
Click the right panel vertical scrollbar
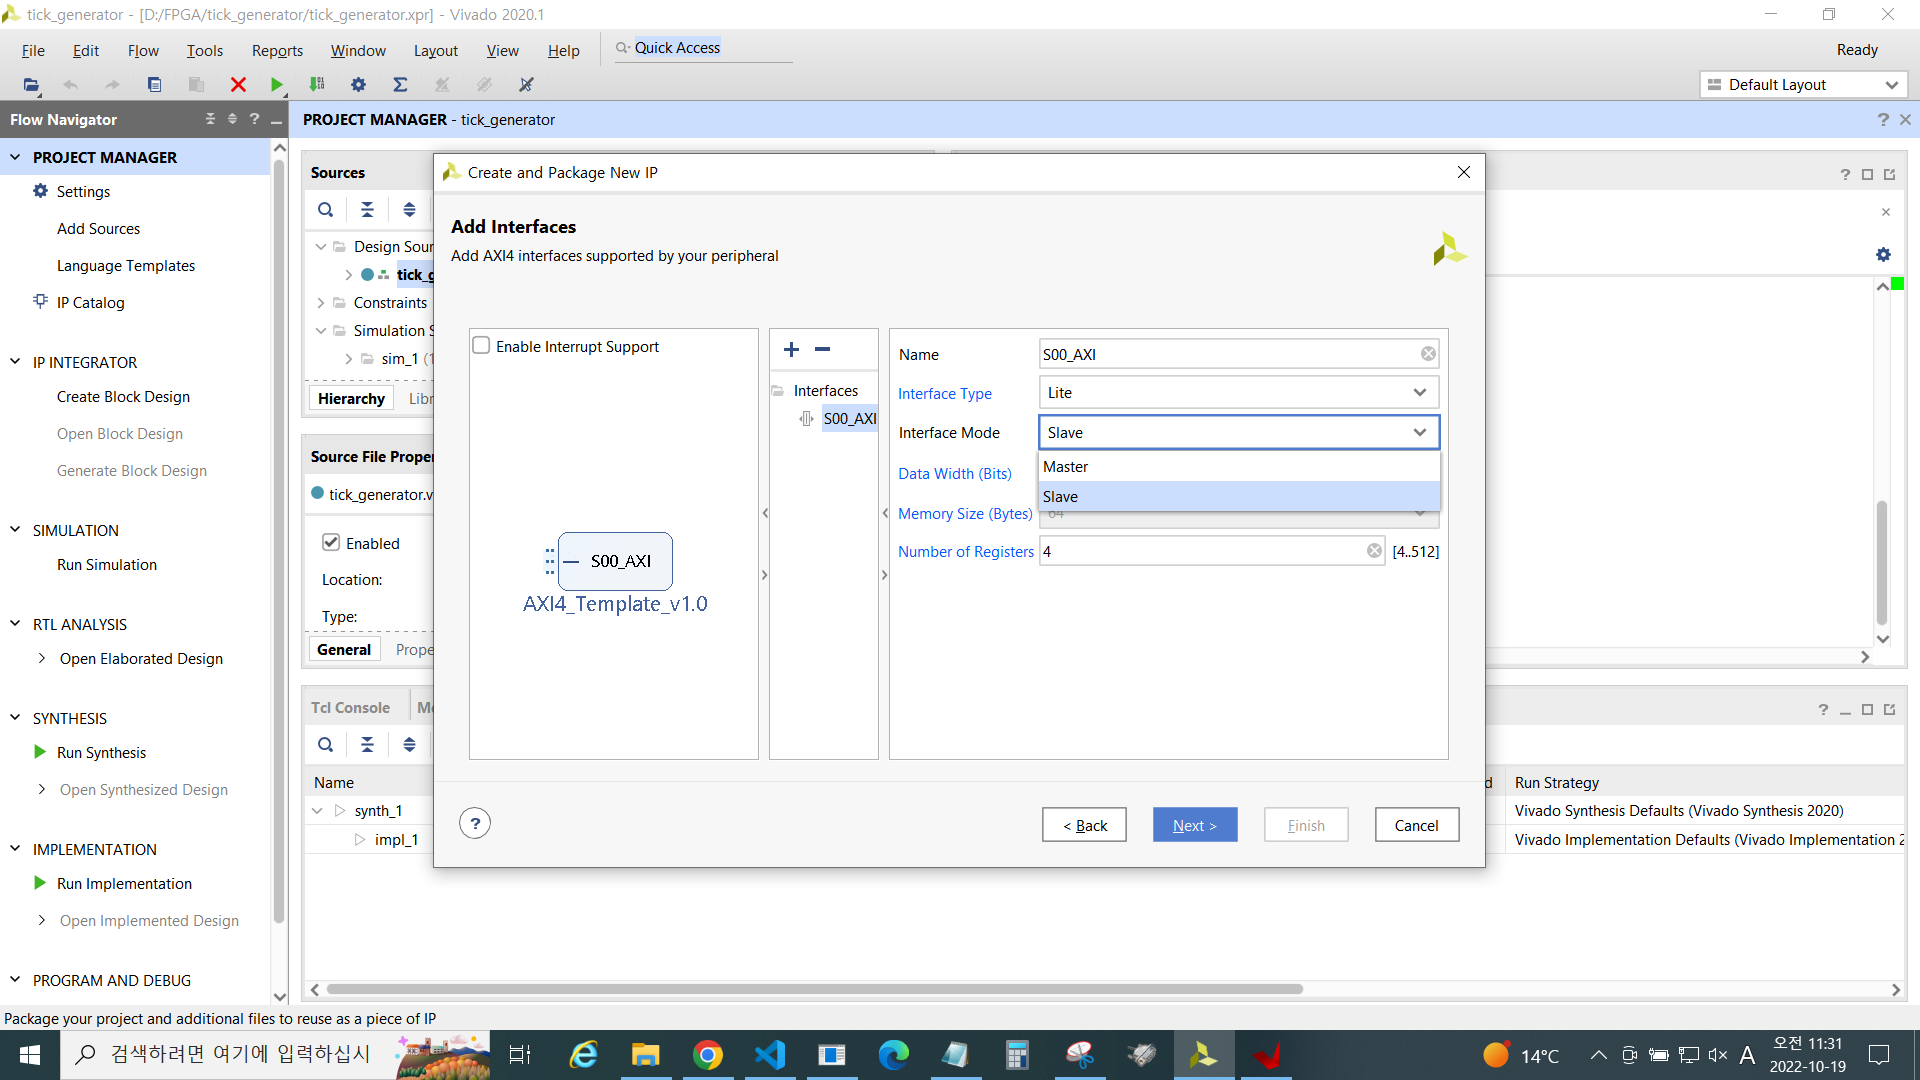(1882, 562)
